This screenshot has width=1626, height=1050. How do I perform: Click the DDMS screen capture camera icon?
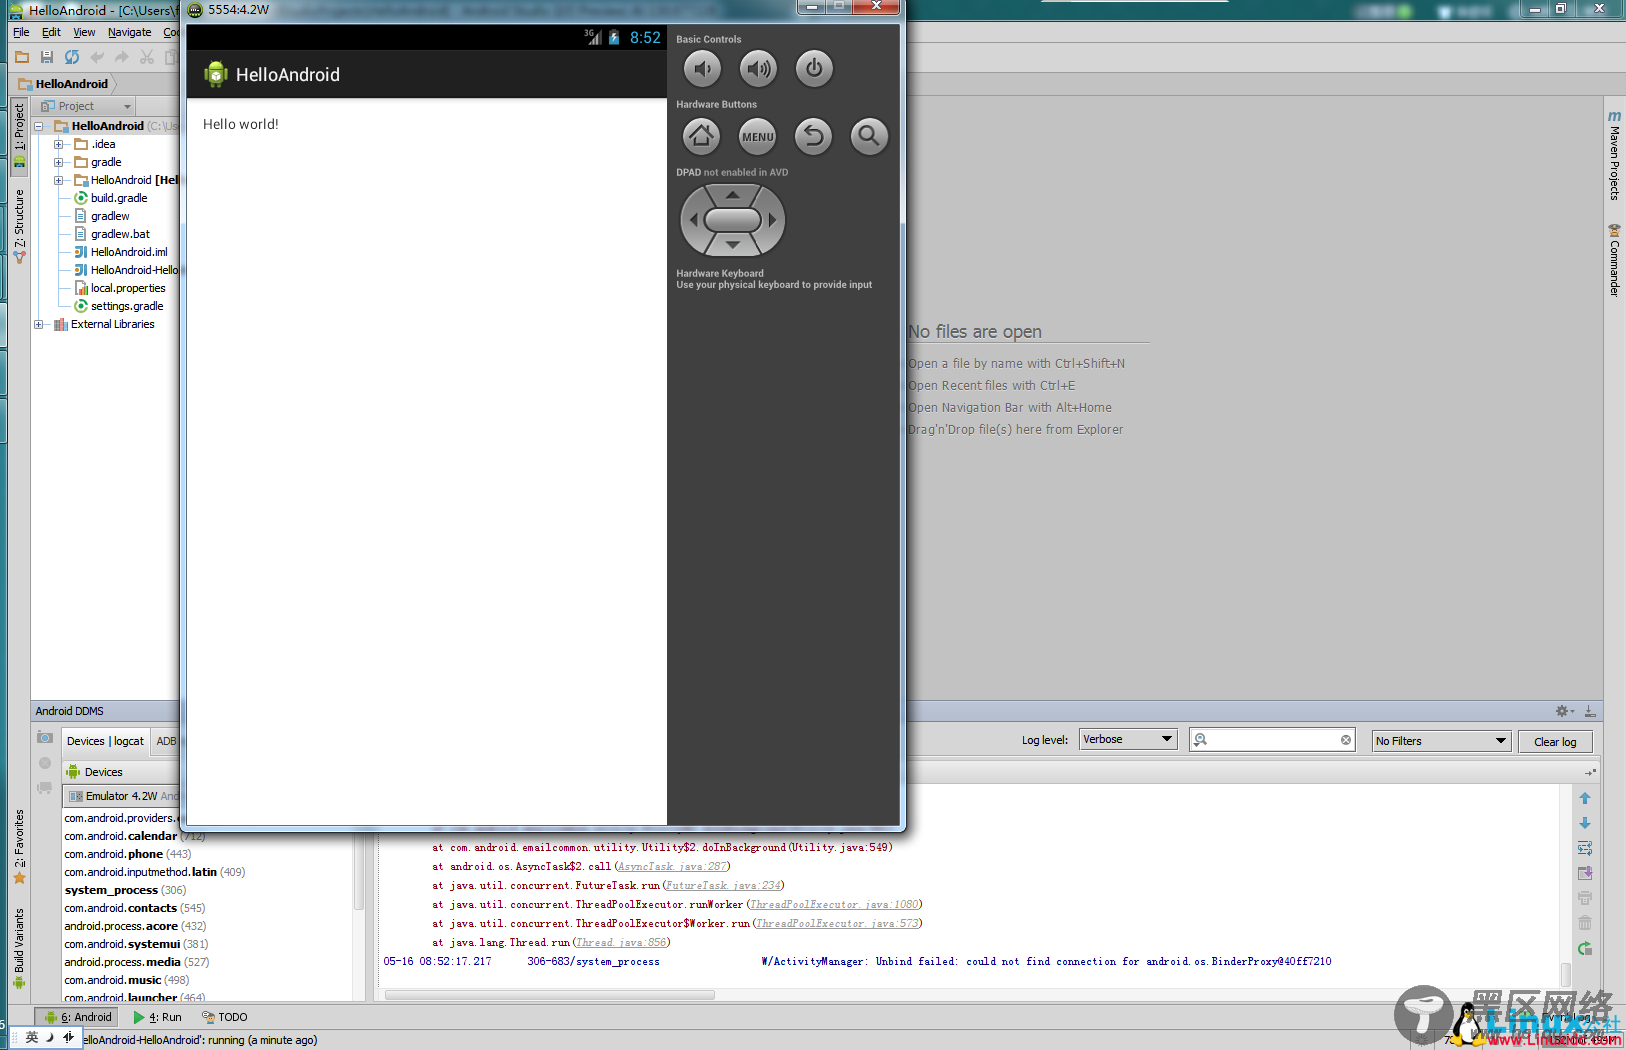coord(45,737)
